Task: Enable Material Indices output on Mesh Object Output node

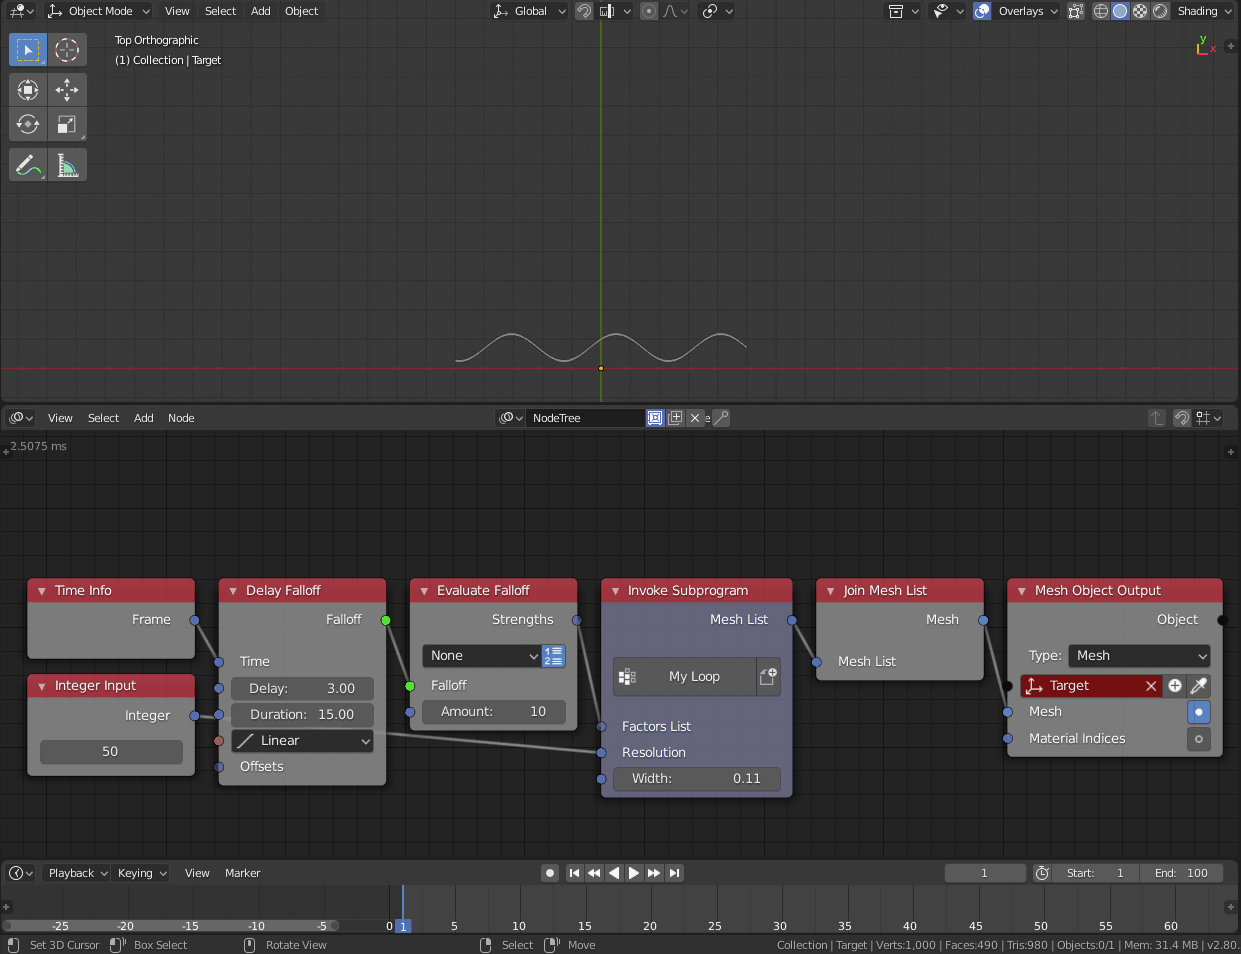Action: pyautogui.click(x=1199, y=739)
